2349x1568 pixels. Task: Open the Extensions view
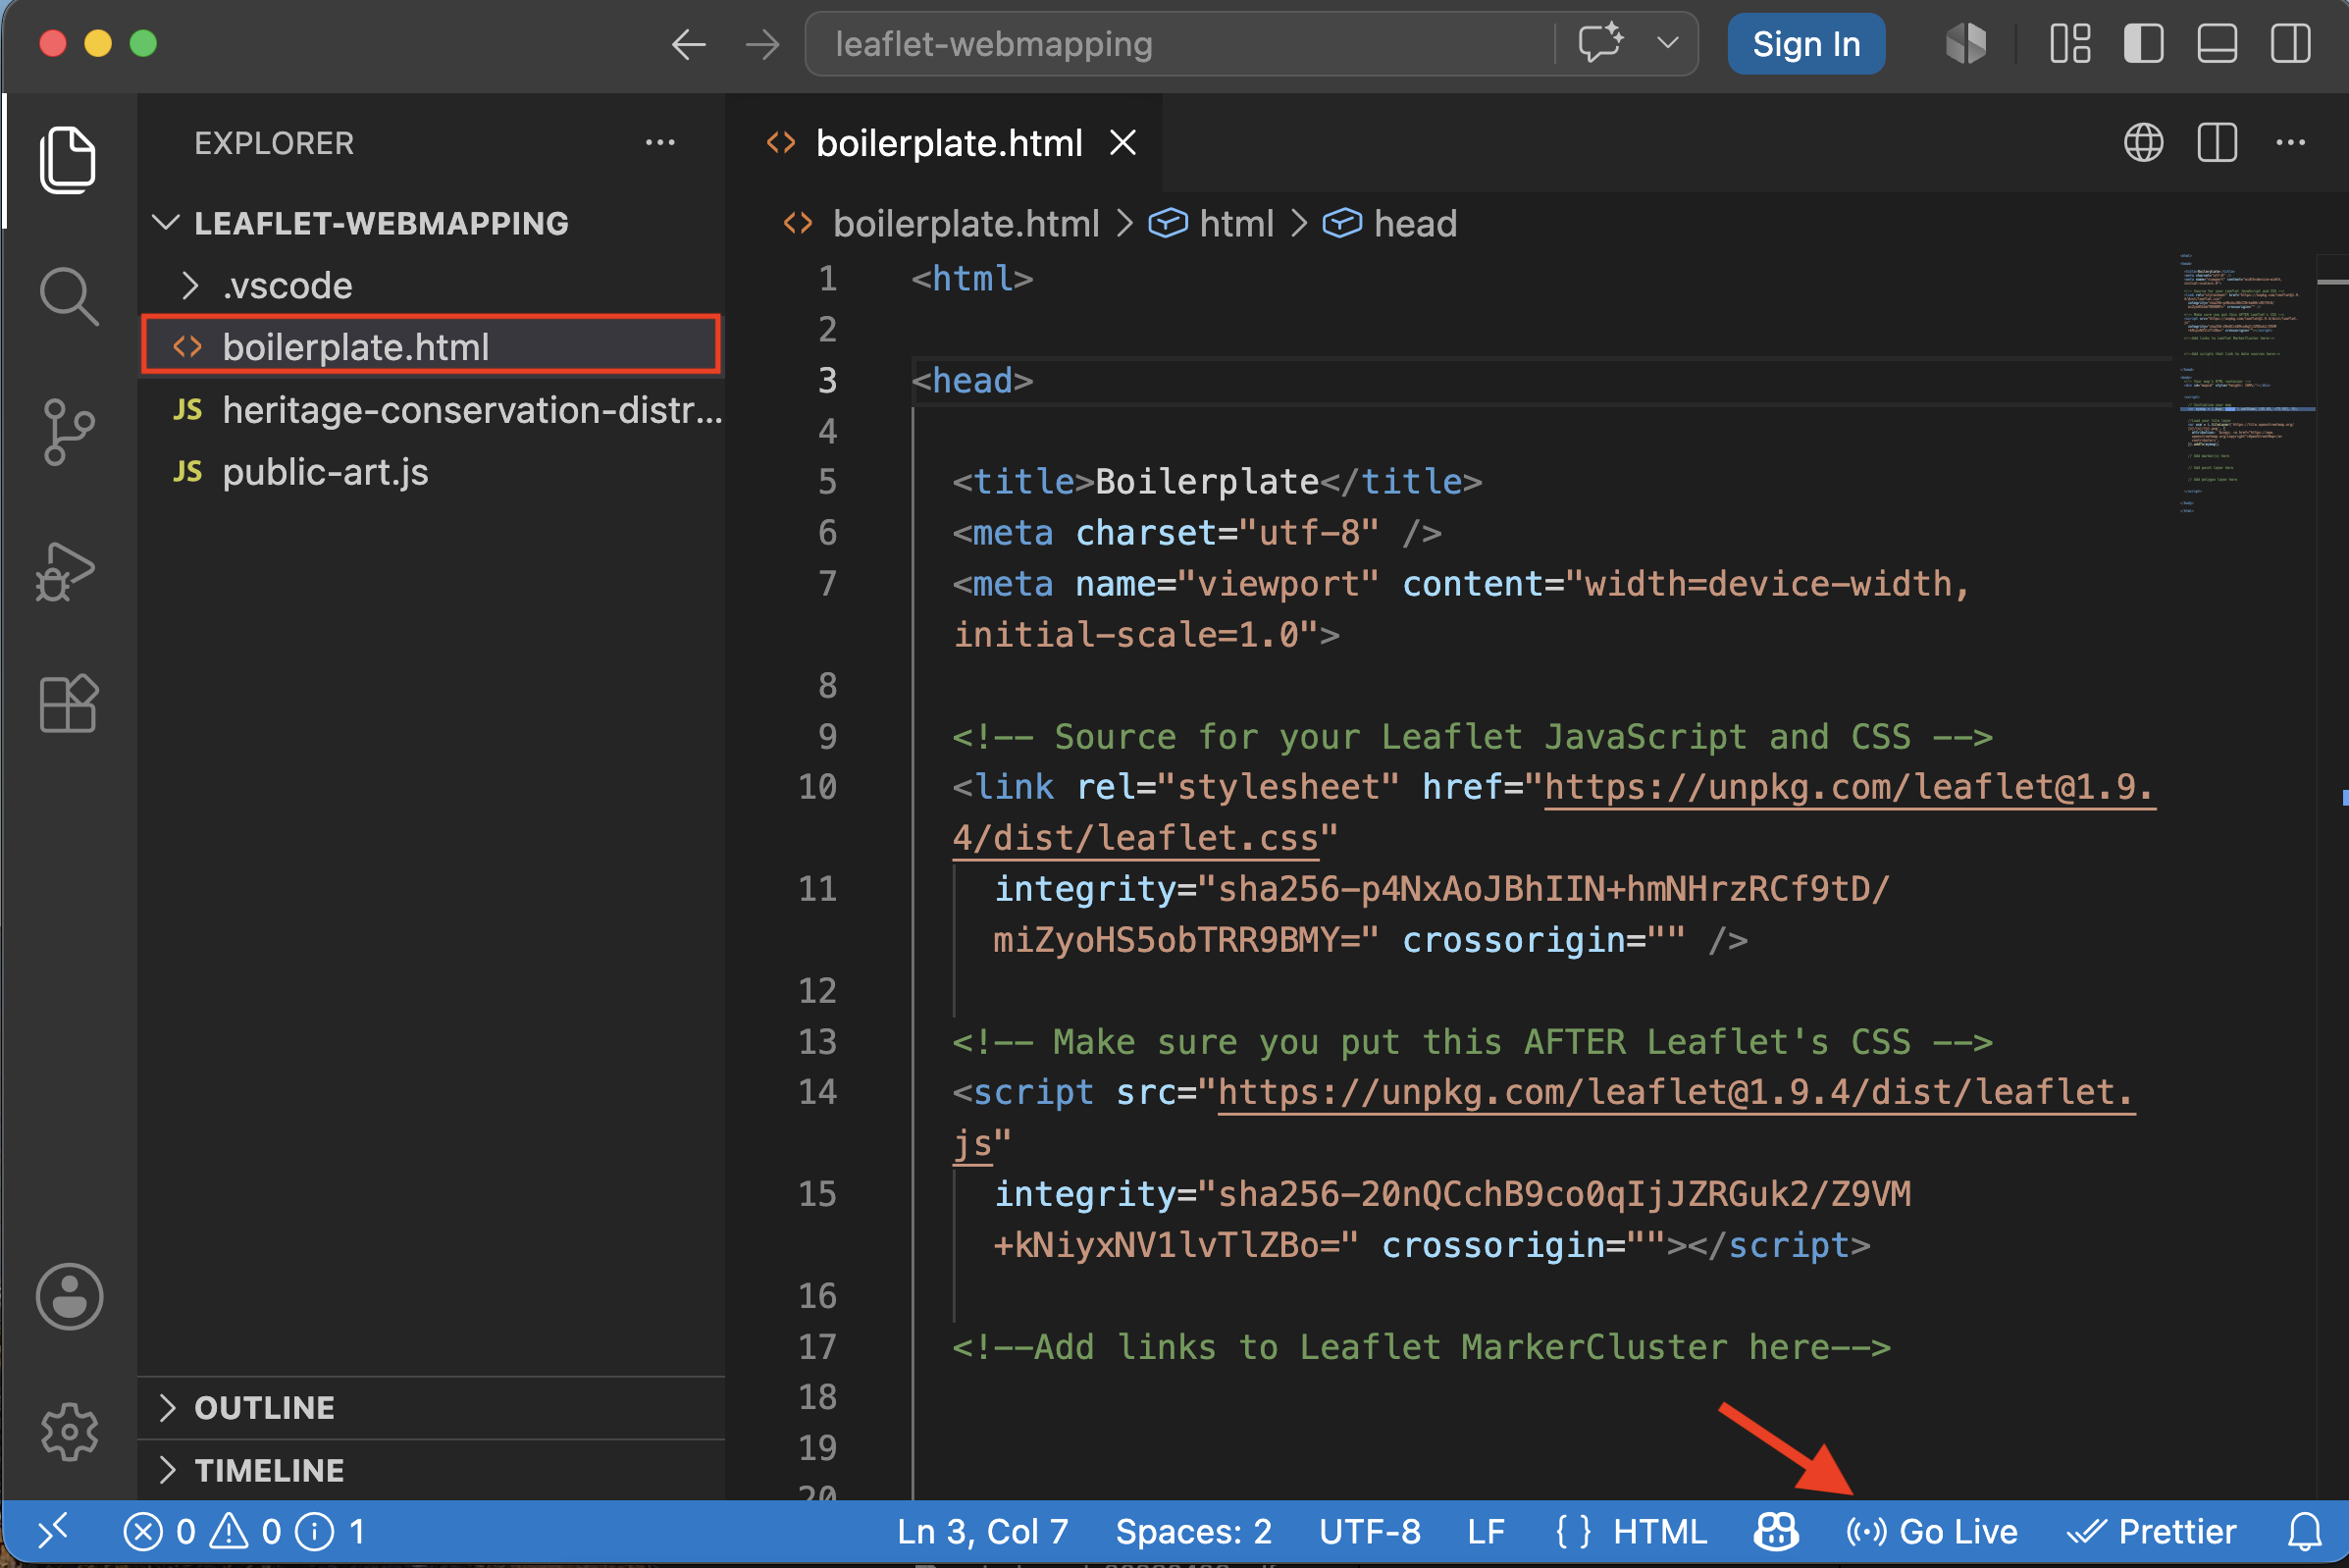click(68, 703)
